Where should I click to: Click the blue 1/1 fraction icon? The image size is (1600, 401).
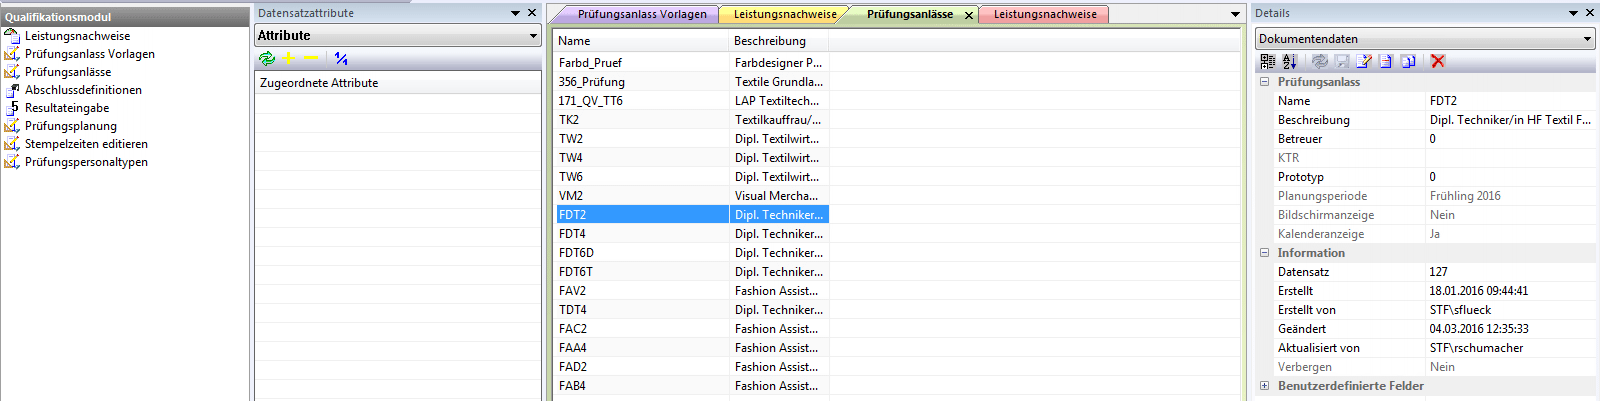[342, 59]
